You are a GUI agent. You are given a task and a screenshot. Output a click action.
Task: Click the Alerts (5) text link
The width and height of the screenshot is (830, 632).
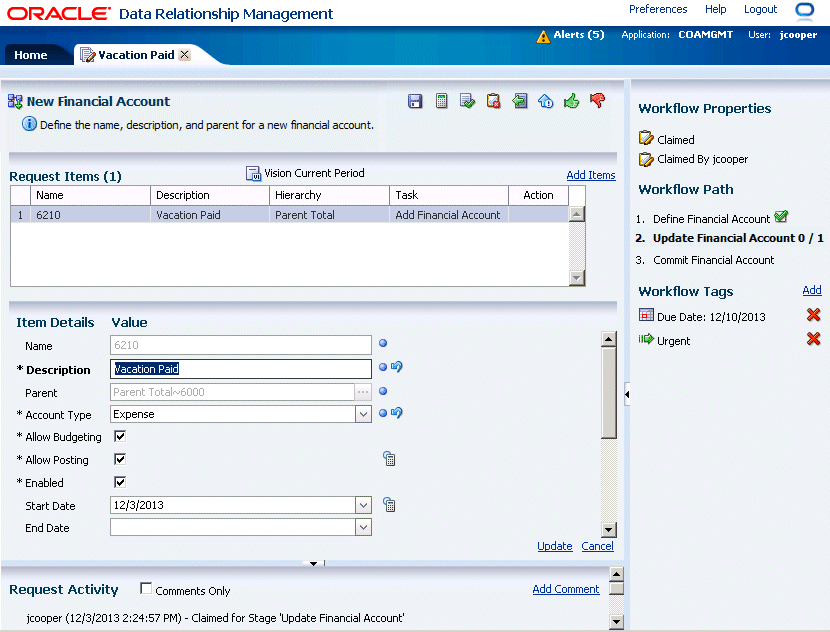click(x=579, y=34)
